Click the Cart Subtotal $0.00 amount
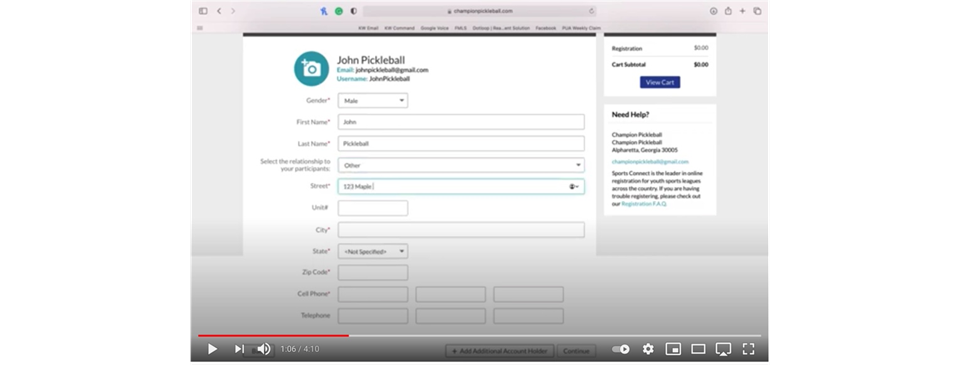The image size is (960, 365). (701, 64)
